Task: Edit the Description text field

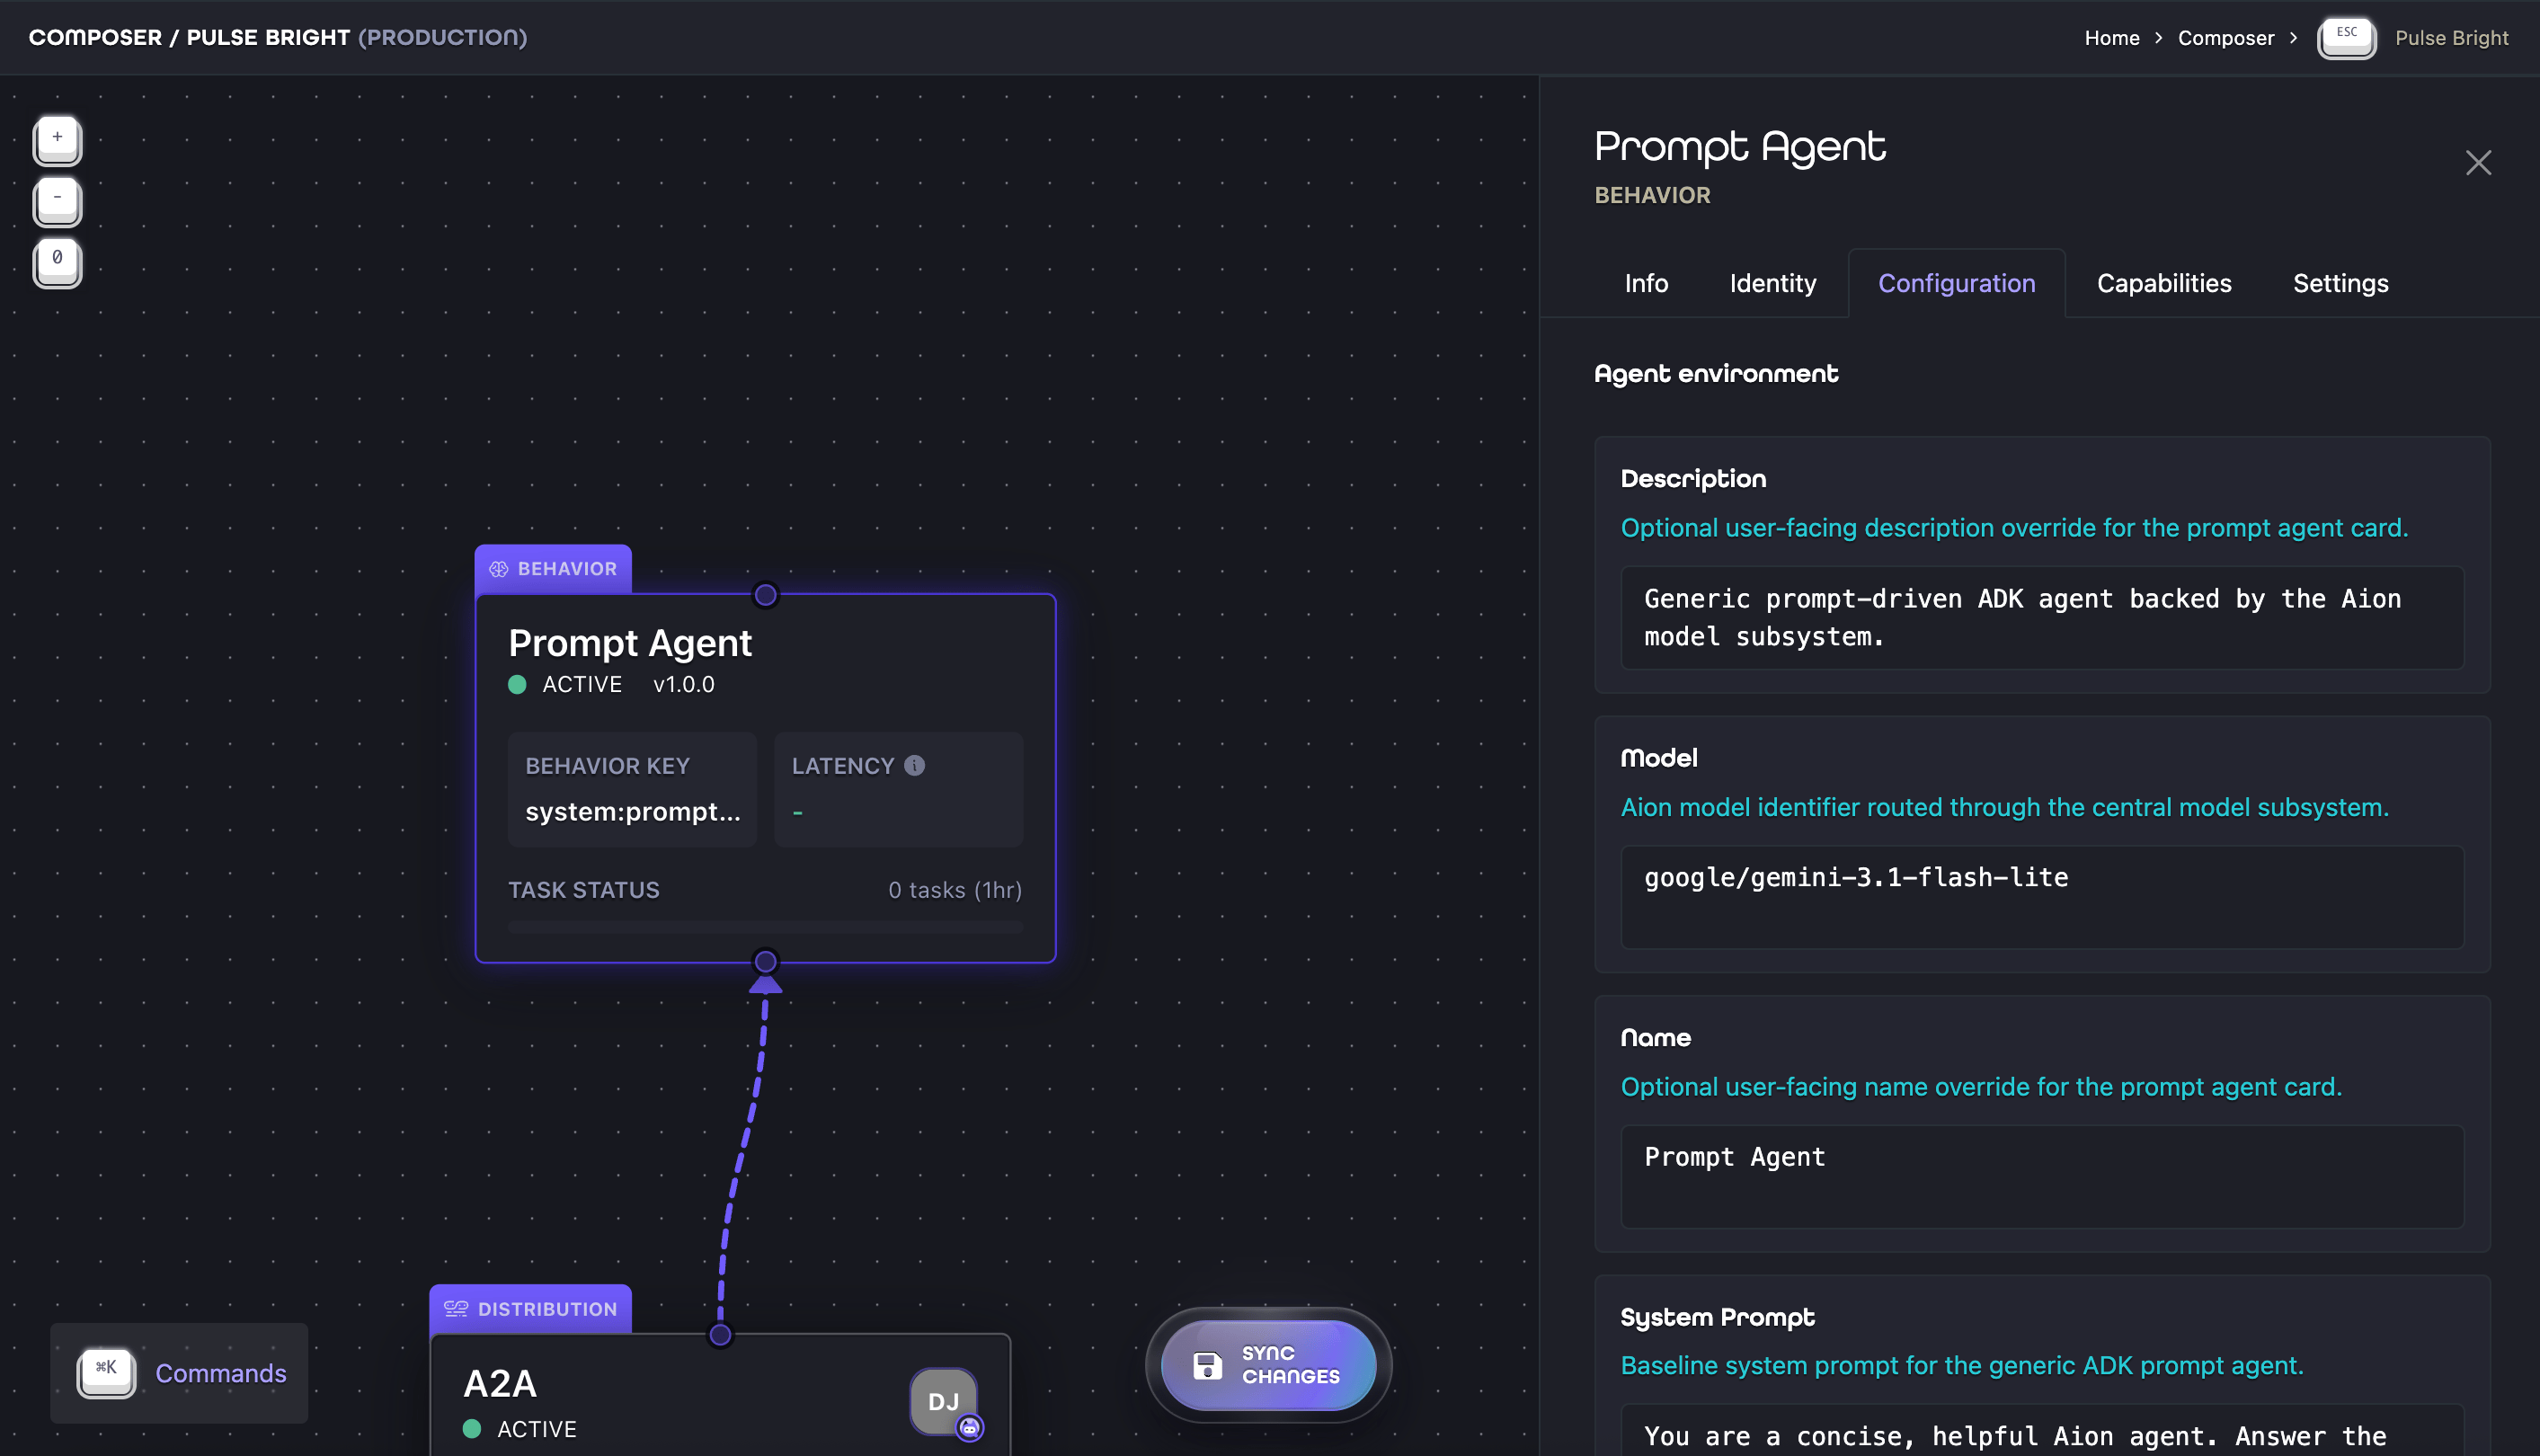Action: tap(2041, 617)
